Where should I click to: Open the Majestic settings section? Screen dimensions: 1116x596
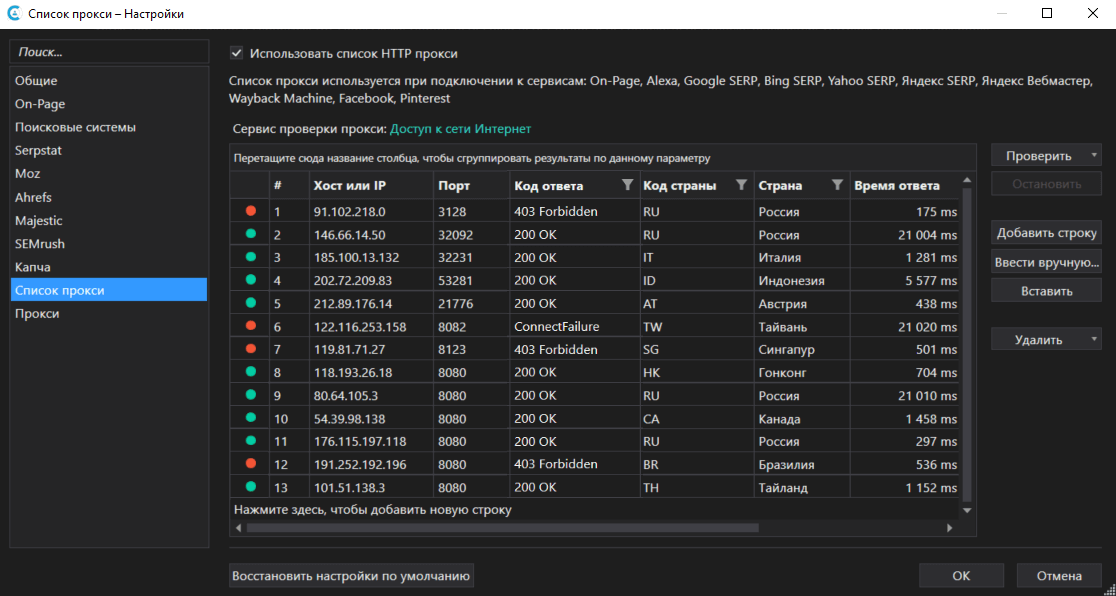pos(108,221)
